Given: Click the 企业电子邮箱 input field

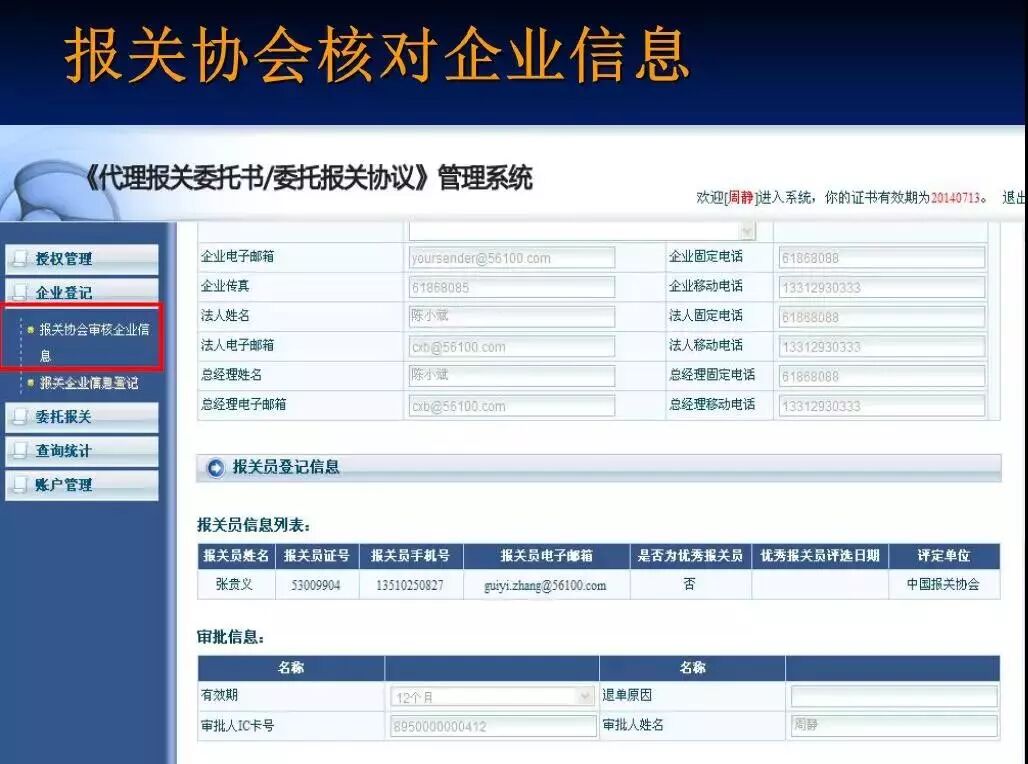Looking at the screenshot, I should (512, 258).
